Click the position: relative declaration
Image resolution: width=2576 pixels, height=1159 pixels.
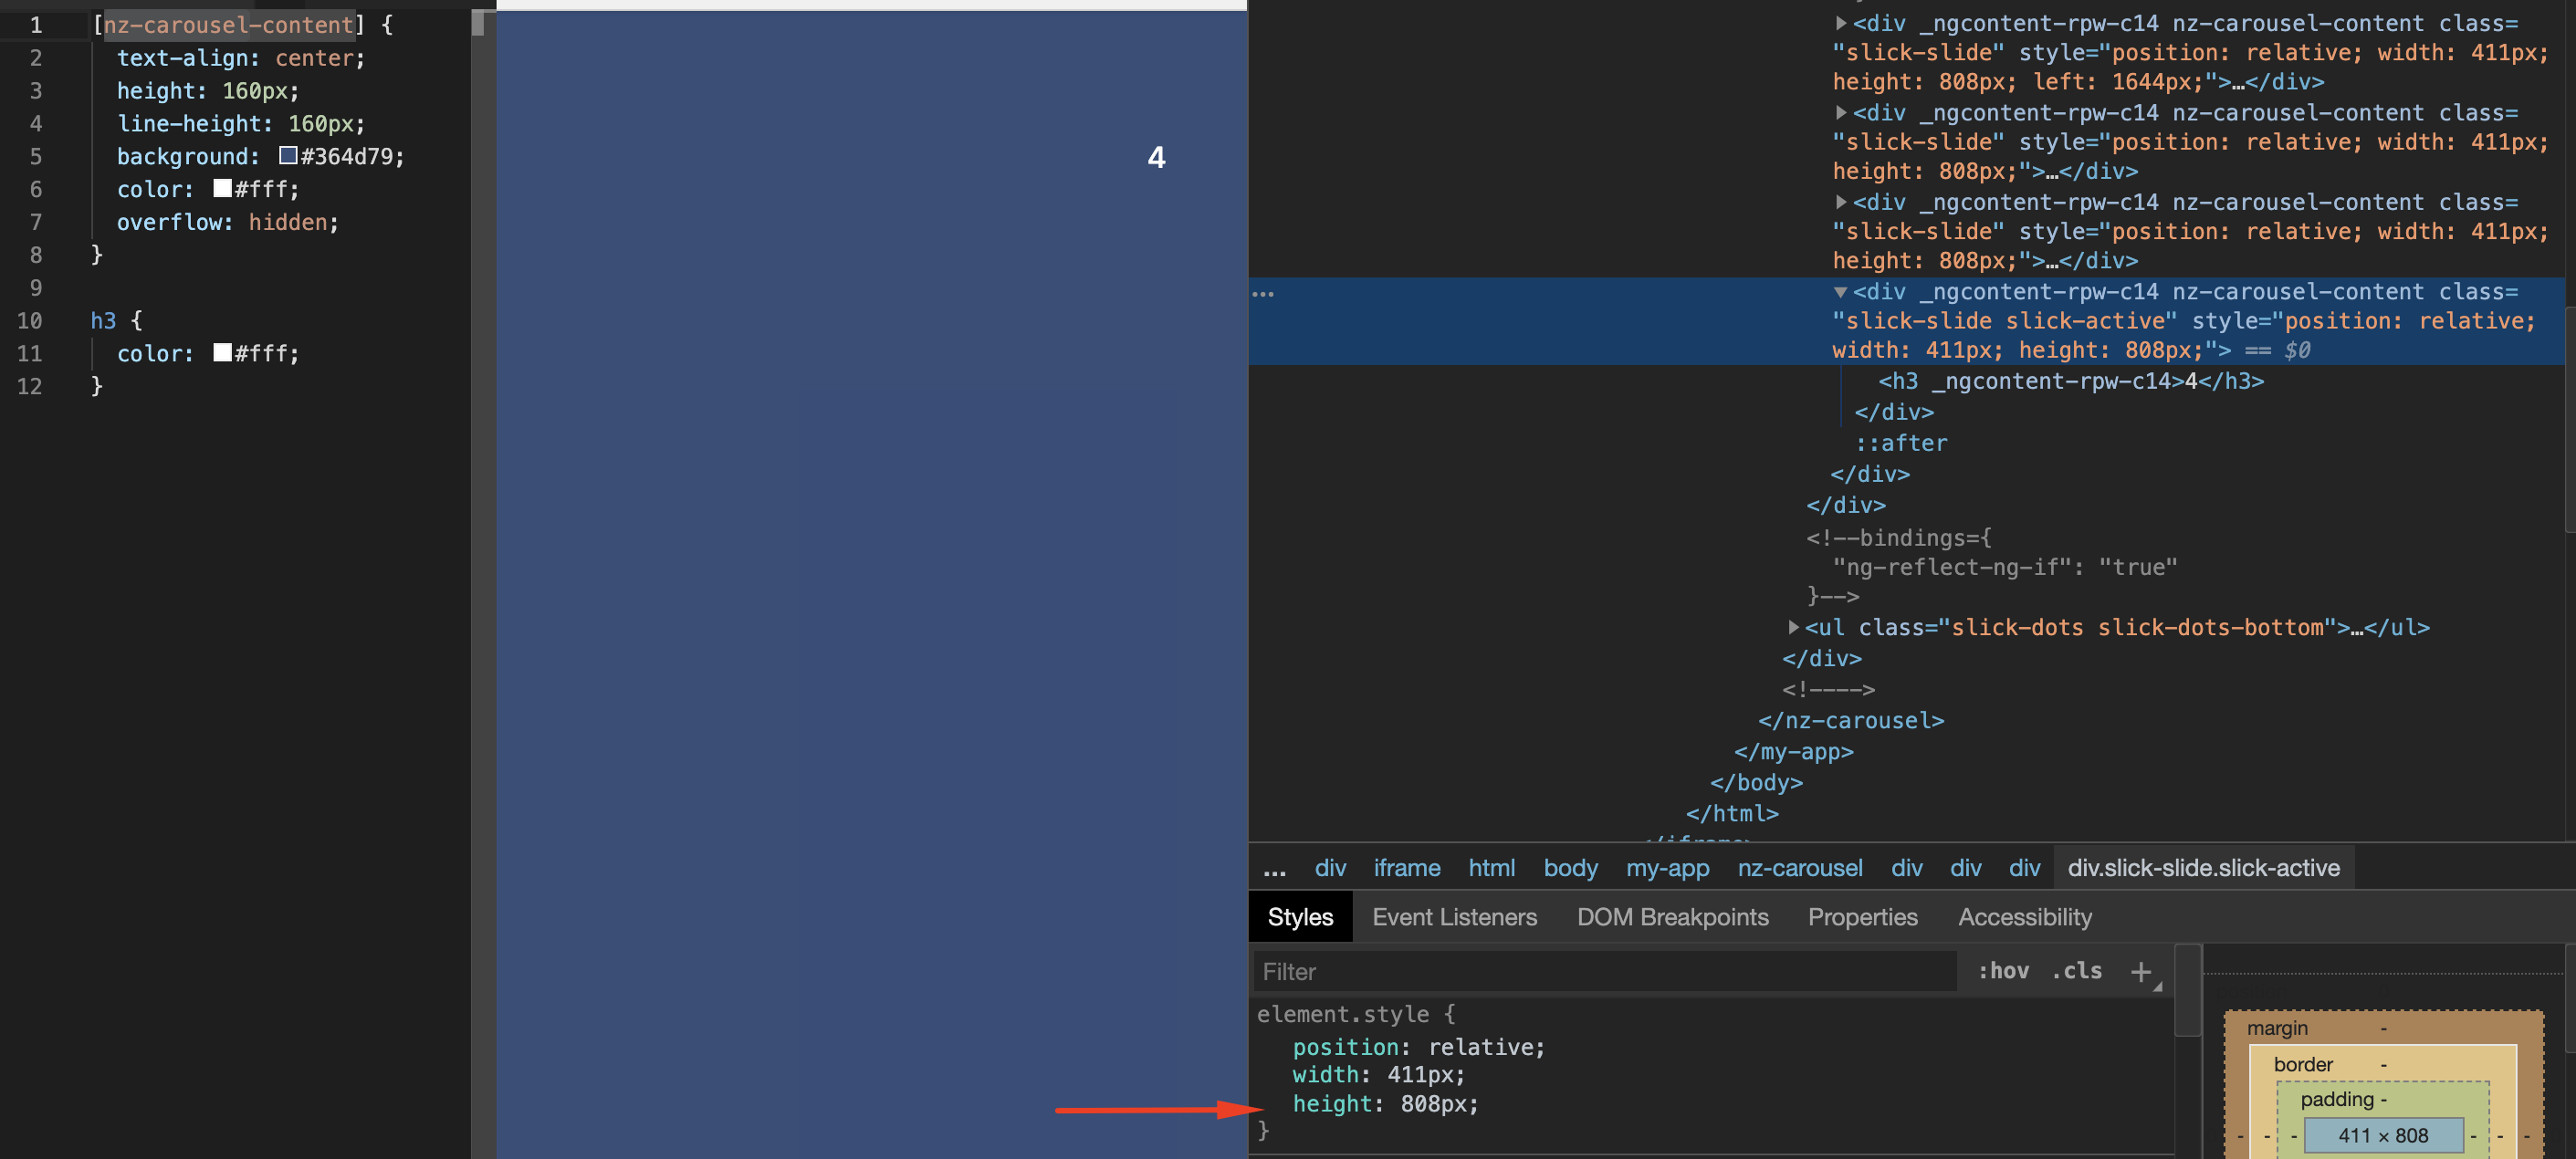pos(1418,1047)
